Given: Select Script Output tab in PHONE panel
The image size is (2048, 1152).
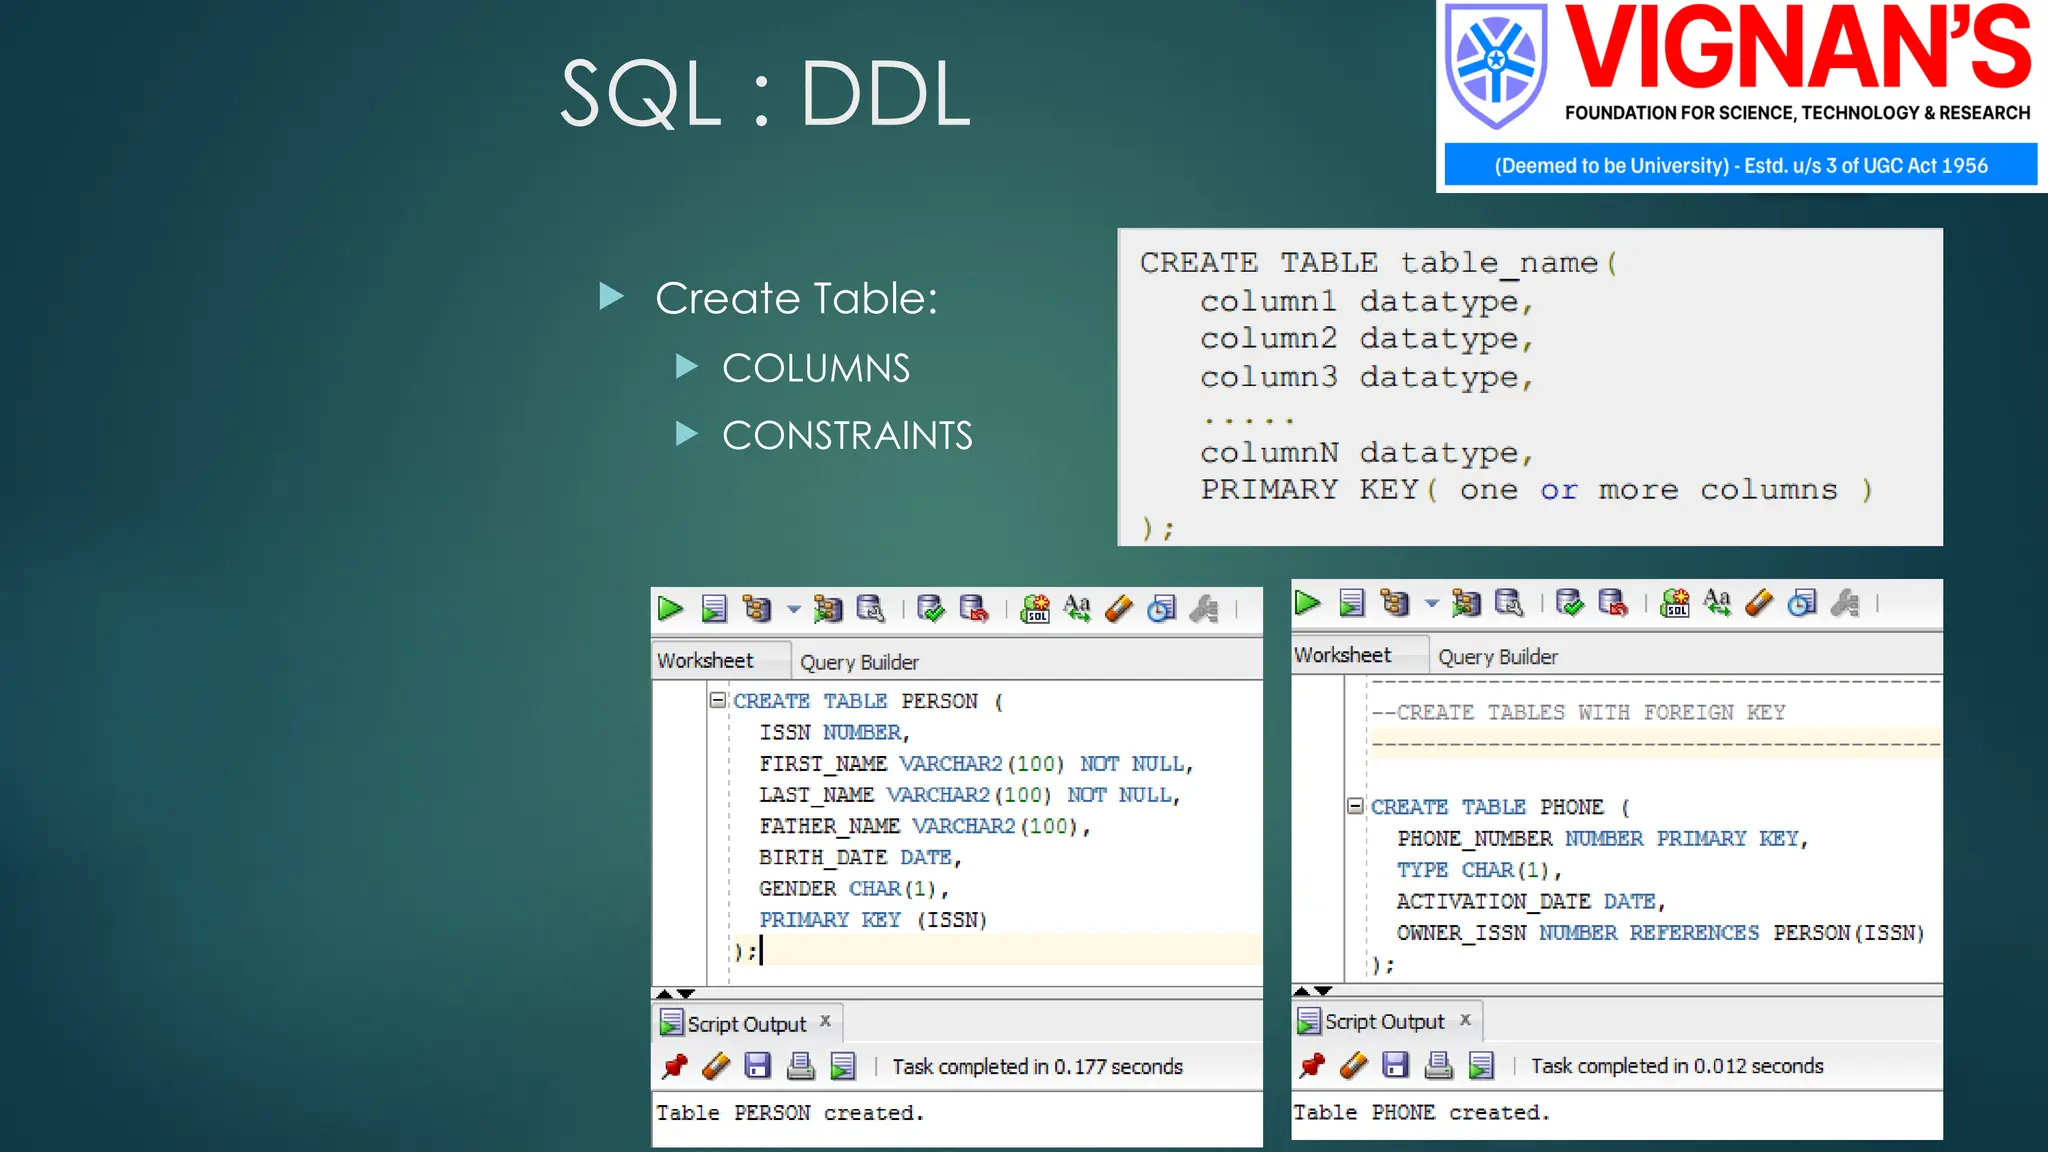Looking at the screenshot, I should (1385, 1021).
